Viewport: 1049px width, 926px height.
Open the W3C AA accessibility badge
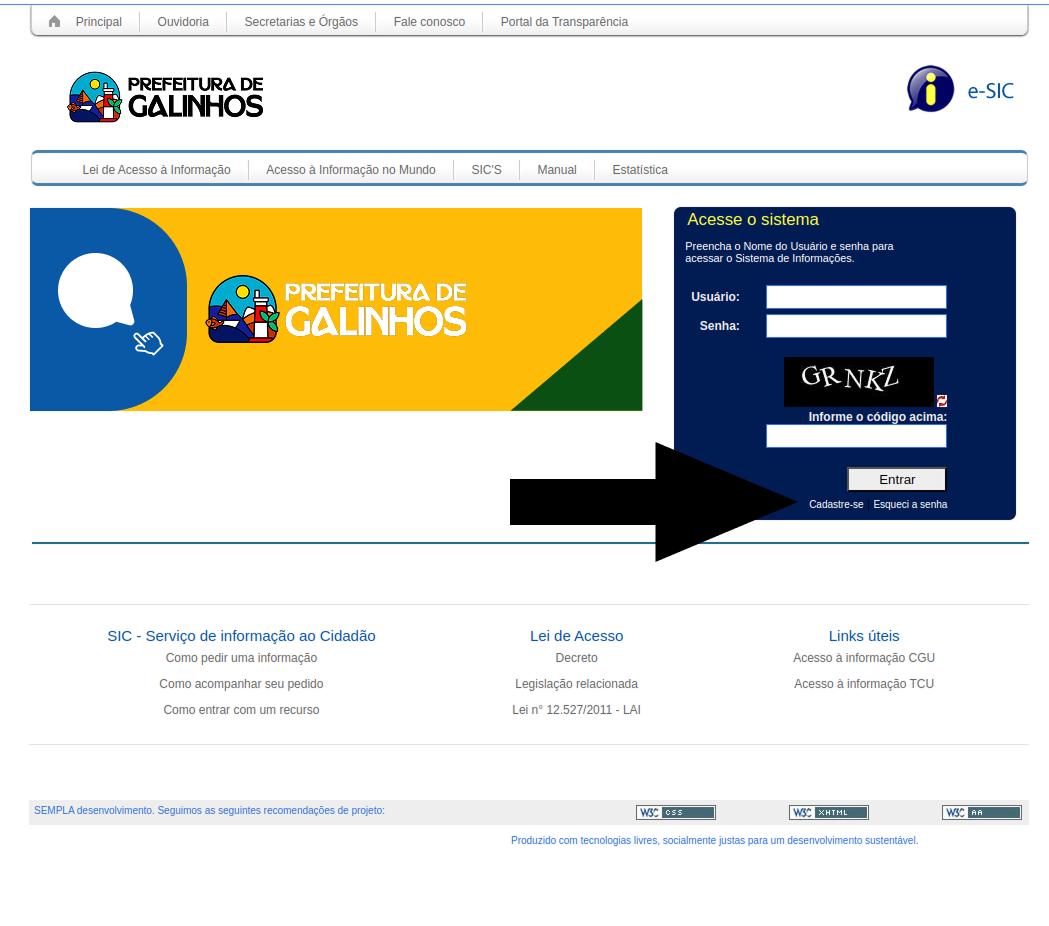(x=981, y=812)
